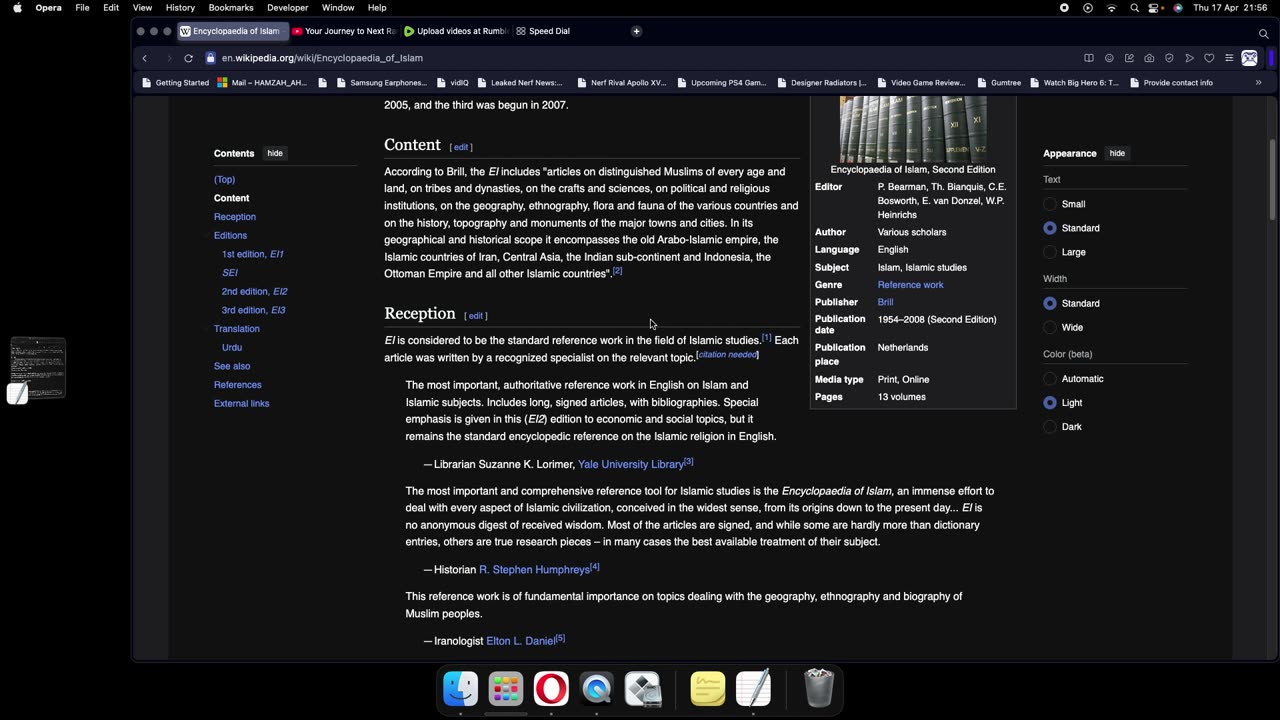Open the Encyclopaedia of Islam book cover image

[x=913, y=129]
